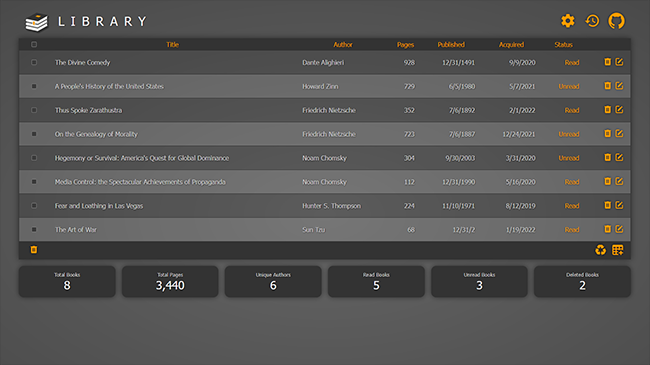Click the Total Pages stat card
Viewport: 650px width, 365px height.
170,282
